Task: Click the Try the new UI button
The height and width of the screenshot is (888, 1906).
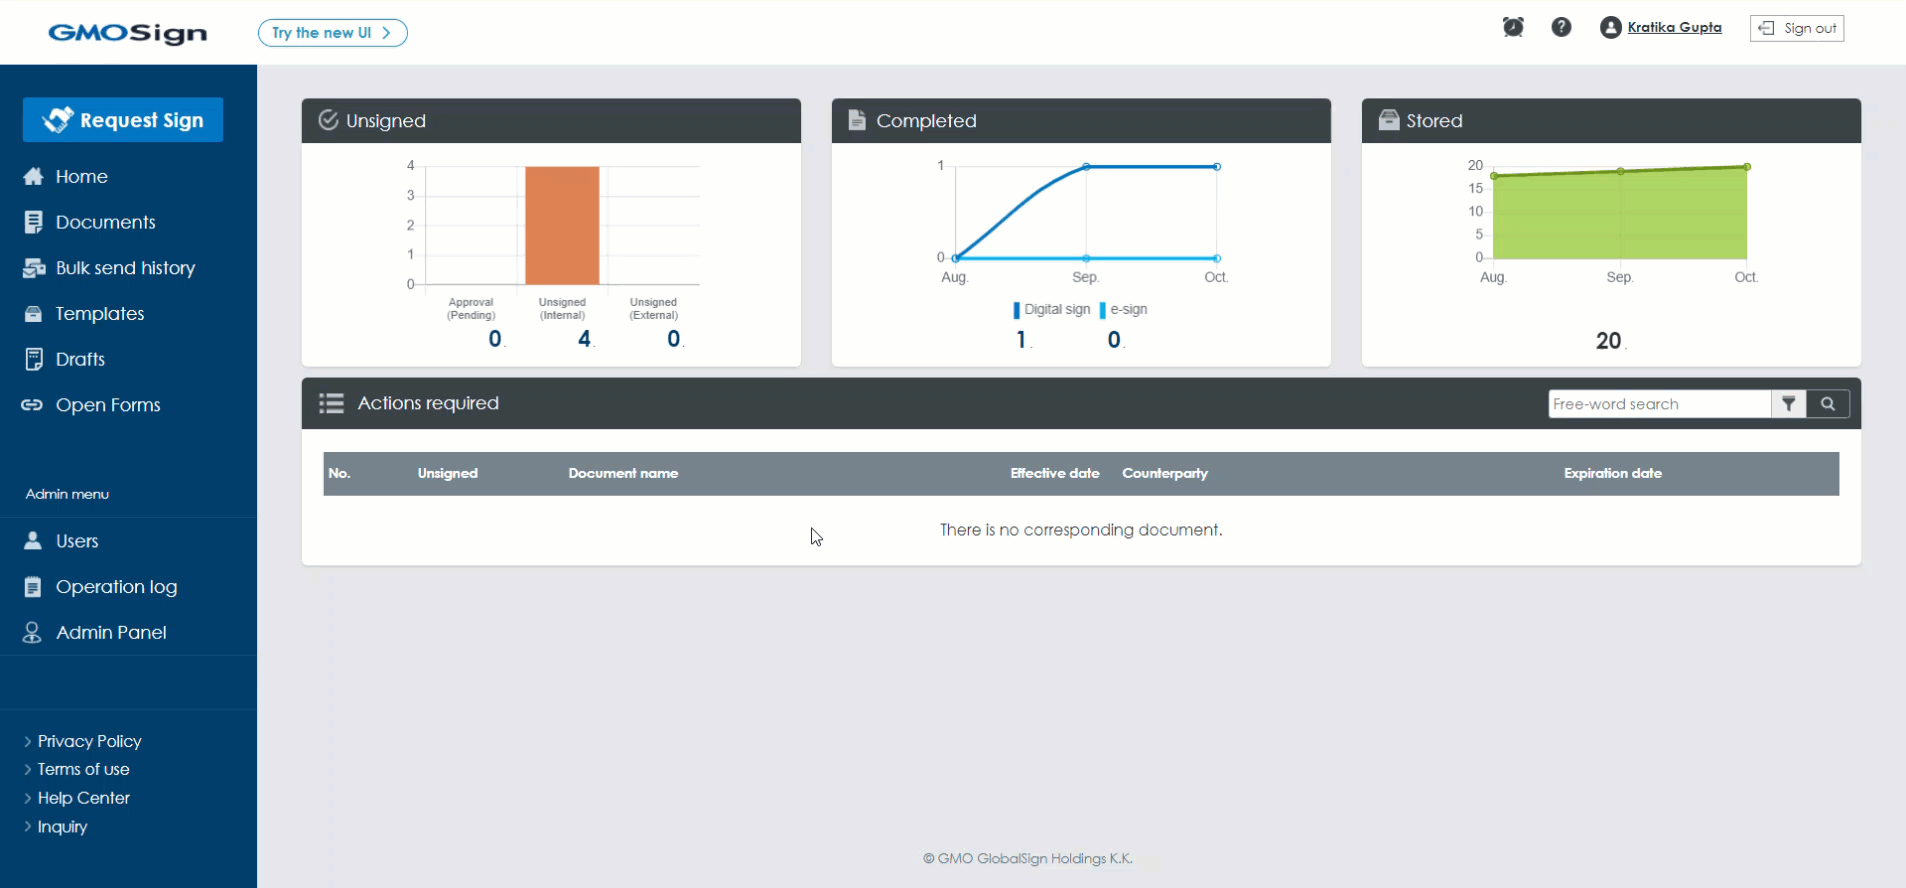Action: [x=332, y=33]
